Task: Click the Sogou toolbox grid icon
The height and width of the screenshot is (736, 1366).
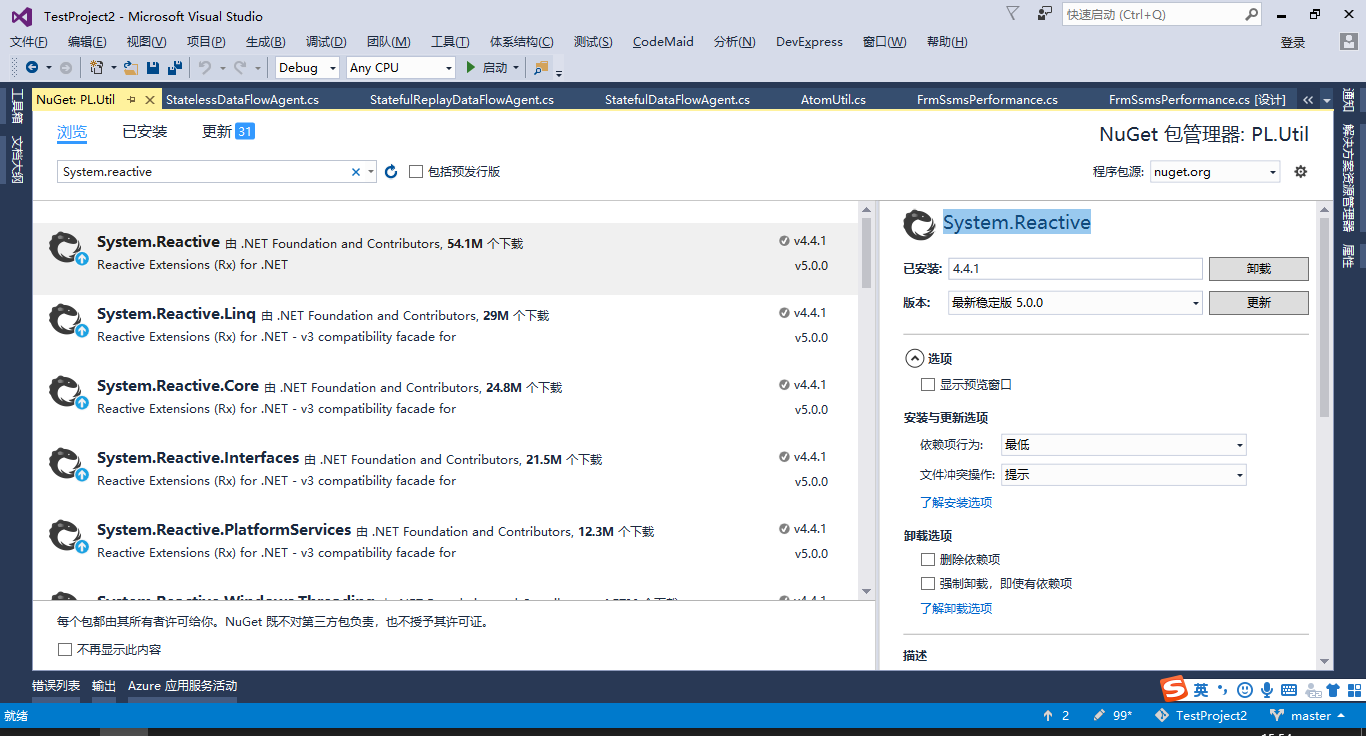Action: click(1353, 690)
